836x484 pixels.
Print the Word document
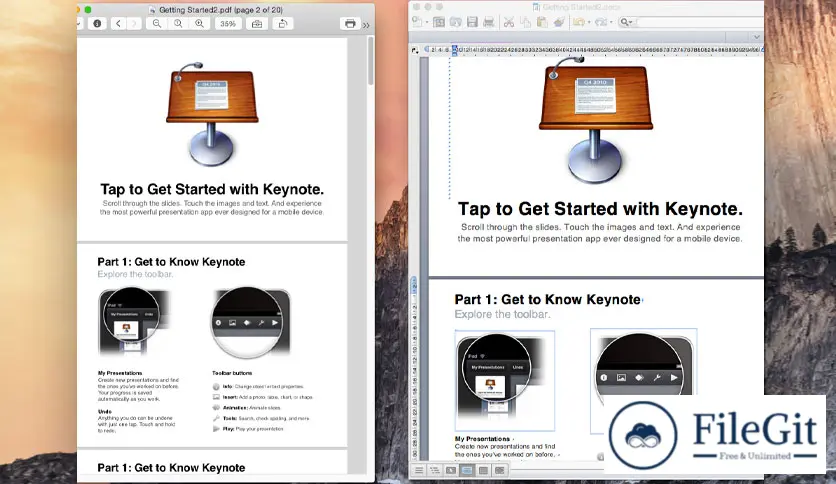click(x=488, y=22)
